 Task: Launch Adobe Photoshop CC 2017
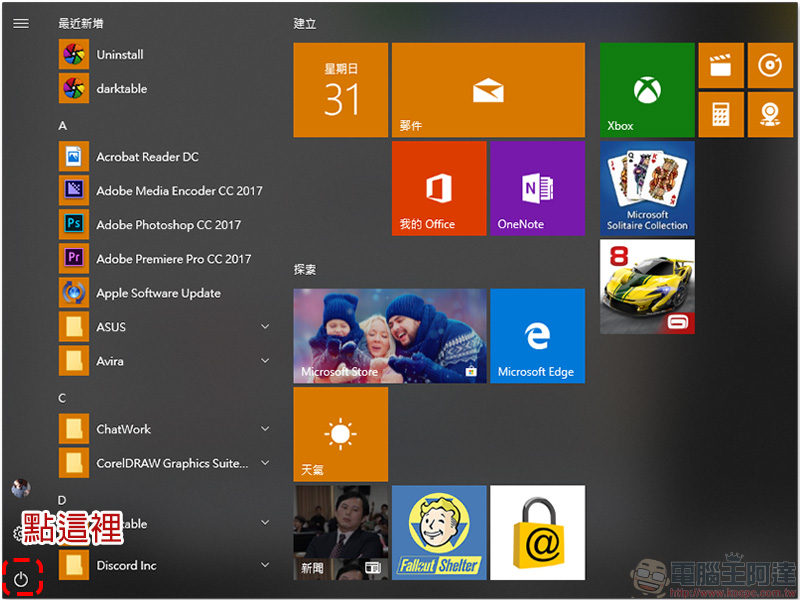[x=168, y=225]
